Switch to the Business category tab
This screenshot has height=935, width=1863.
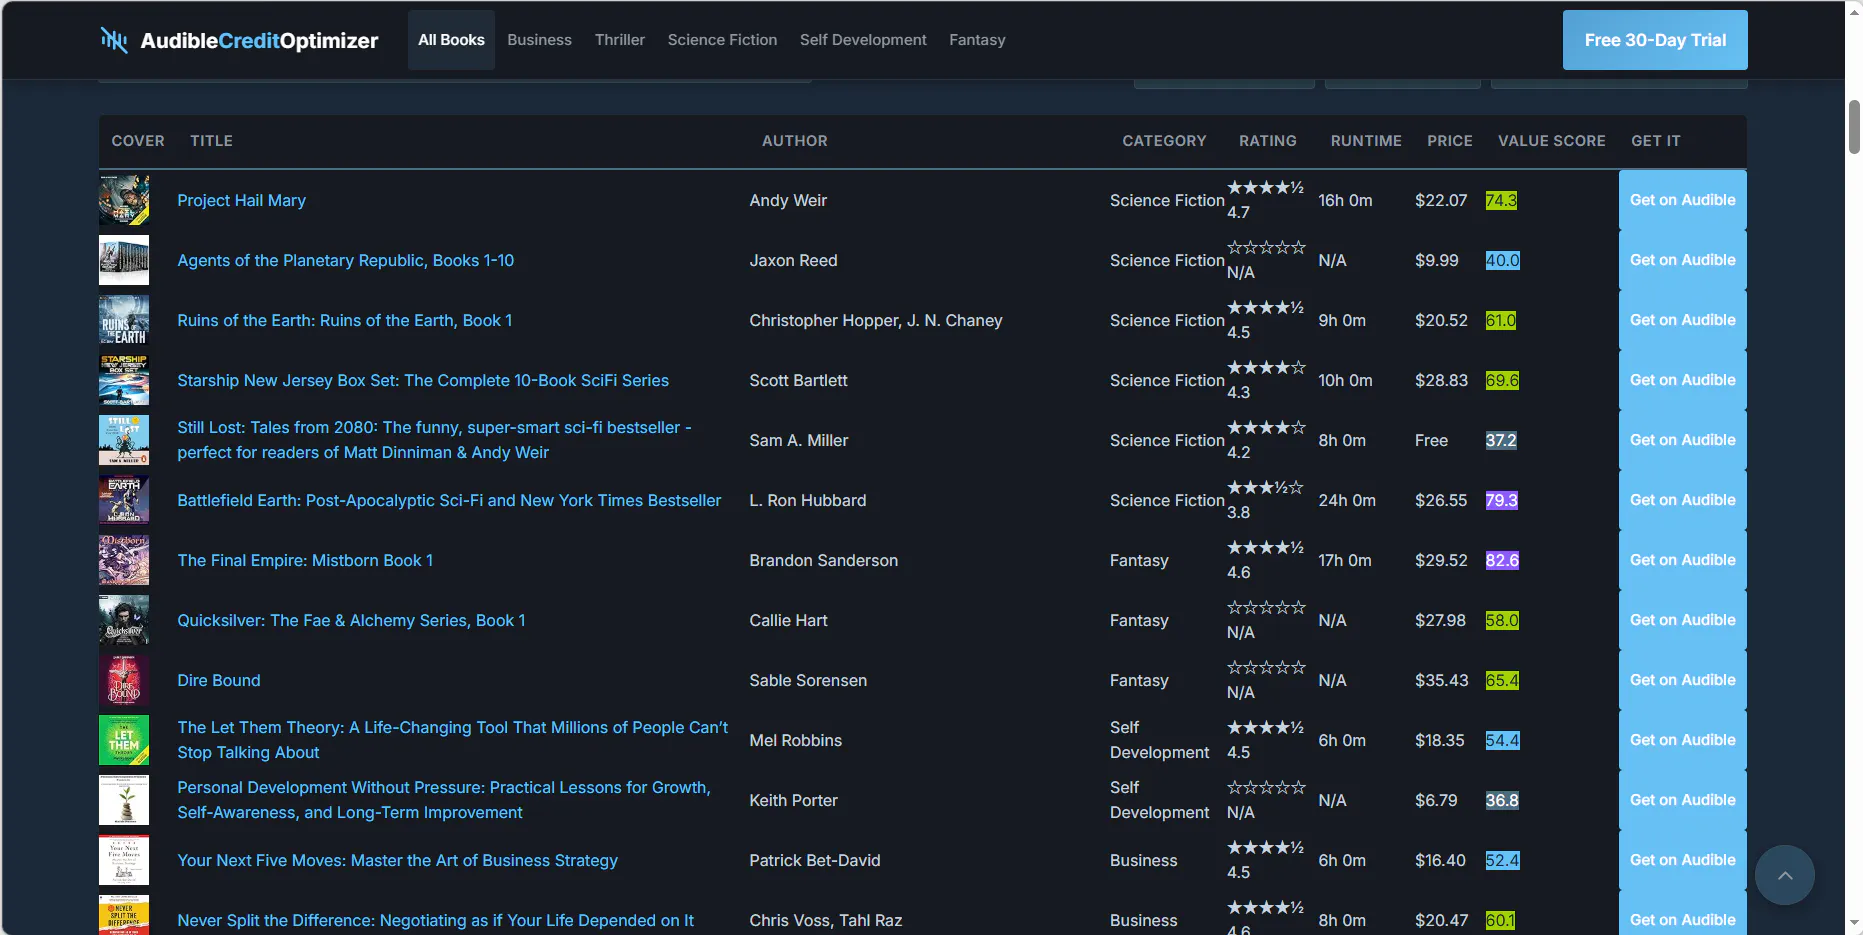point(539,40)
